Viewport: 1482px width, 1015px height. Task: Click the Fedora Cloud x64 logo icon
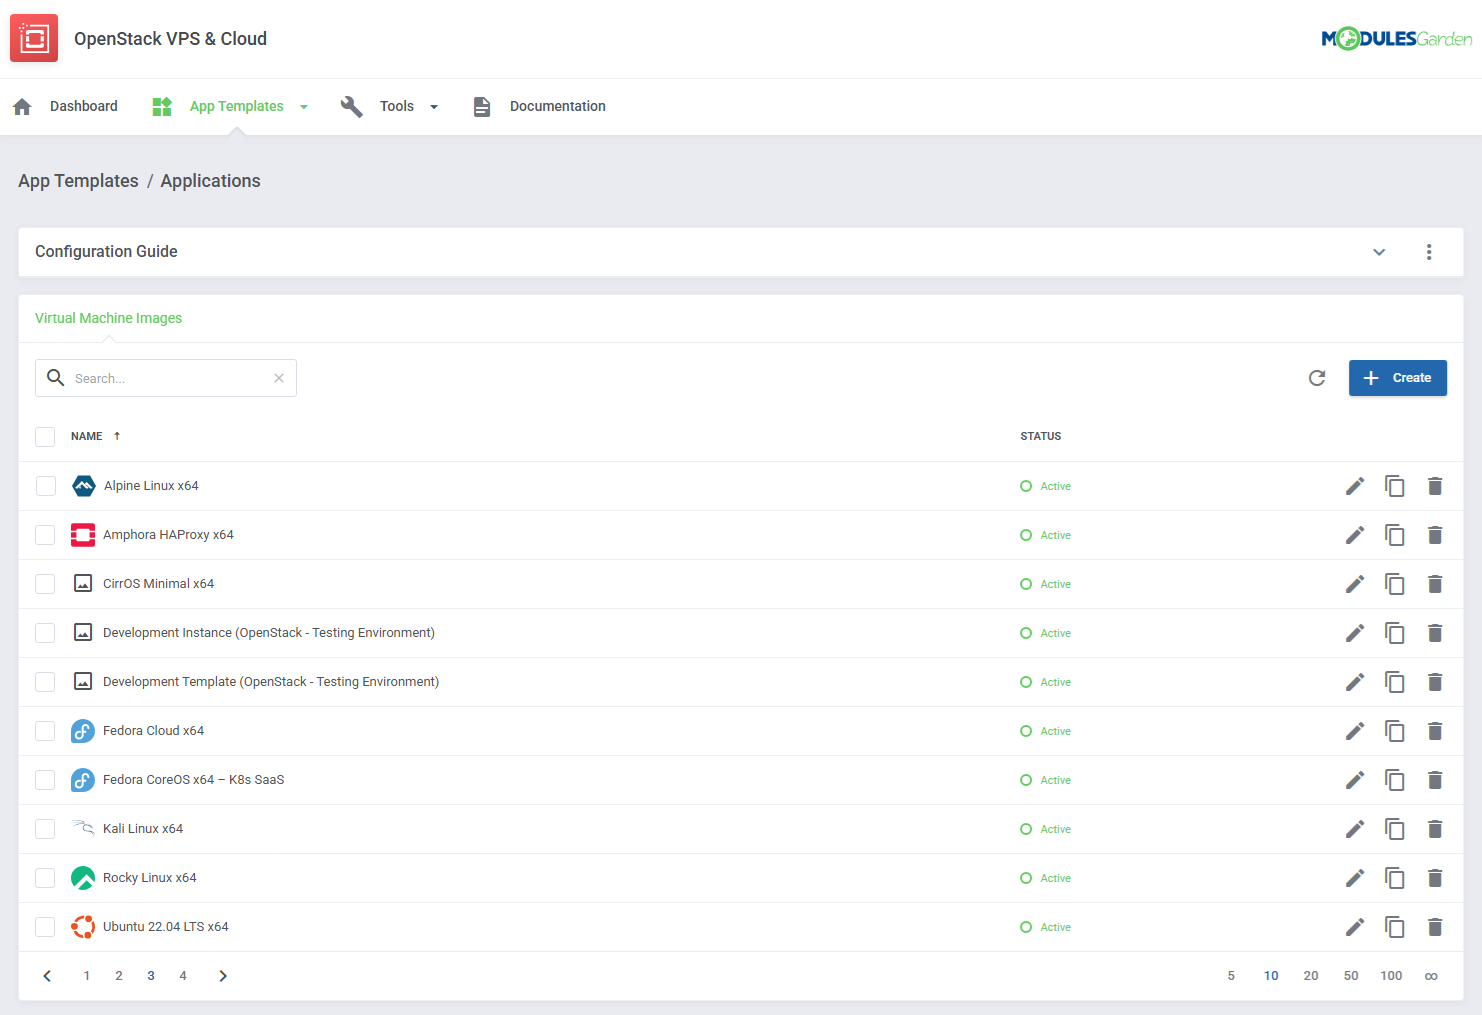(82, 731)
